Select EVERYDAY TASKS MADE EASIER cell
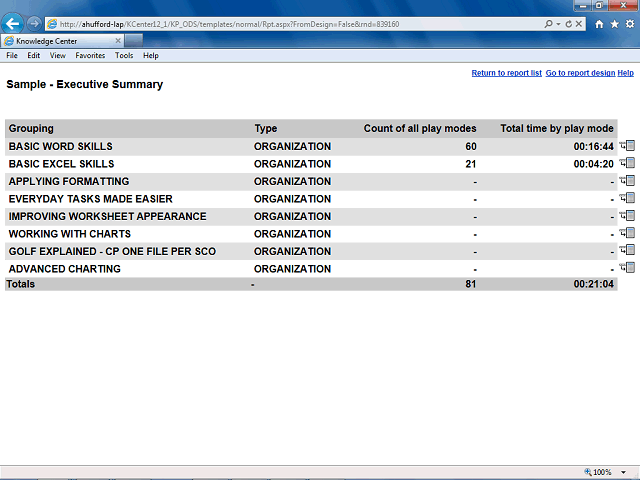 91,199
